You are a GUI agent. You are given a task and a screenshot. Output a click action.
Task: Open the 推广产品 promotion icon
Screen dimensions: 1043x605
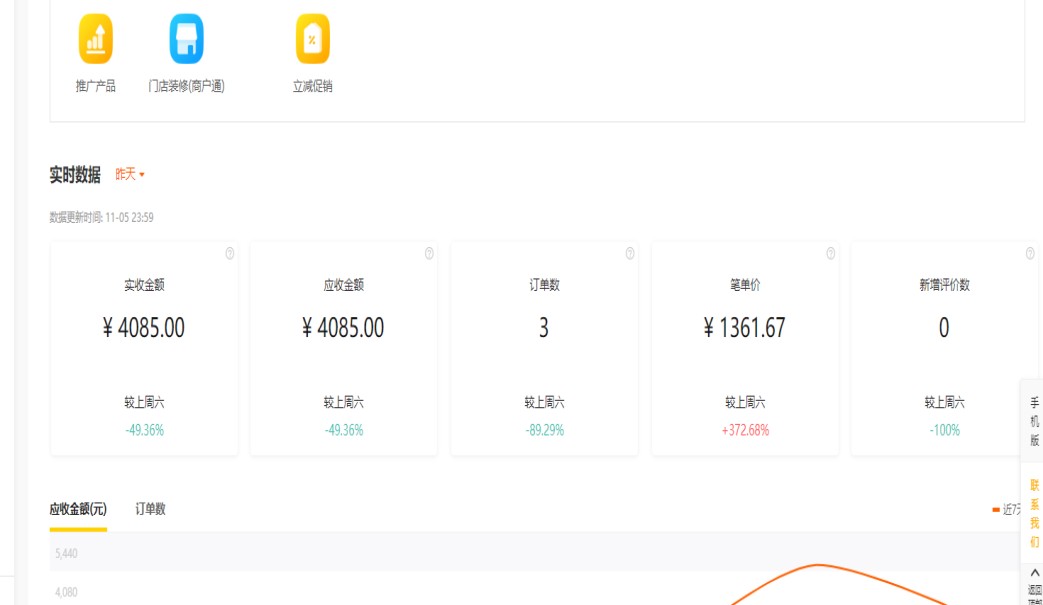[96, 40]
